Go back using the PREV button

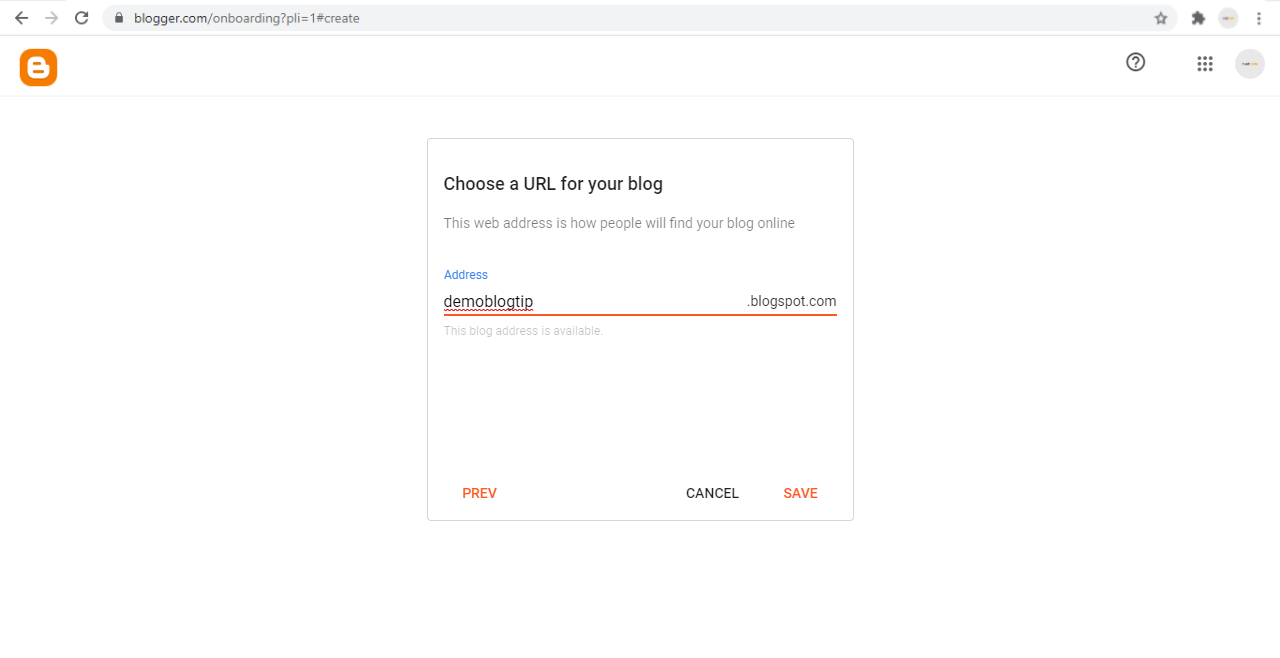(x=479, y=493)
